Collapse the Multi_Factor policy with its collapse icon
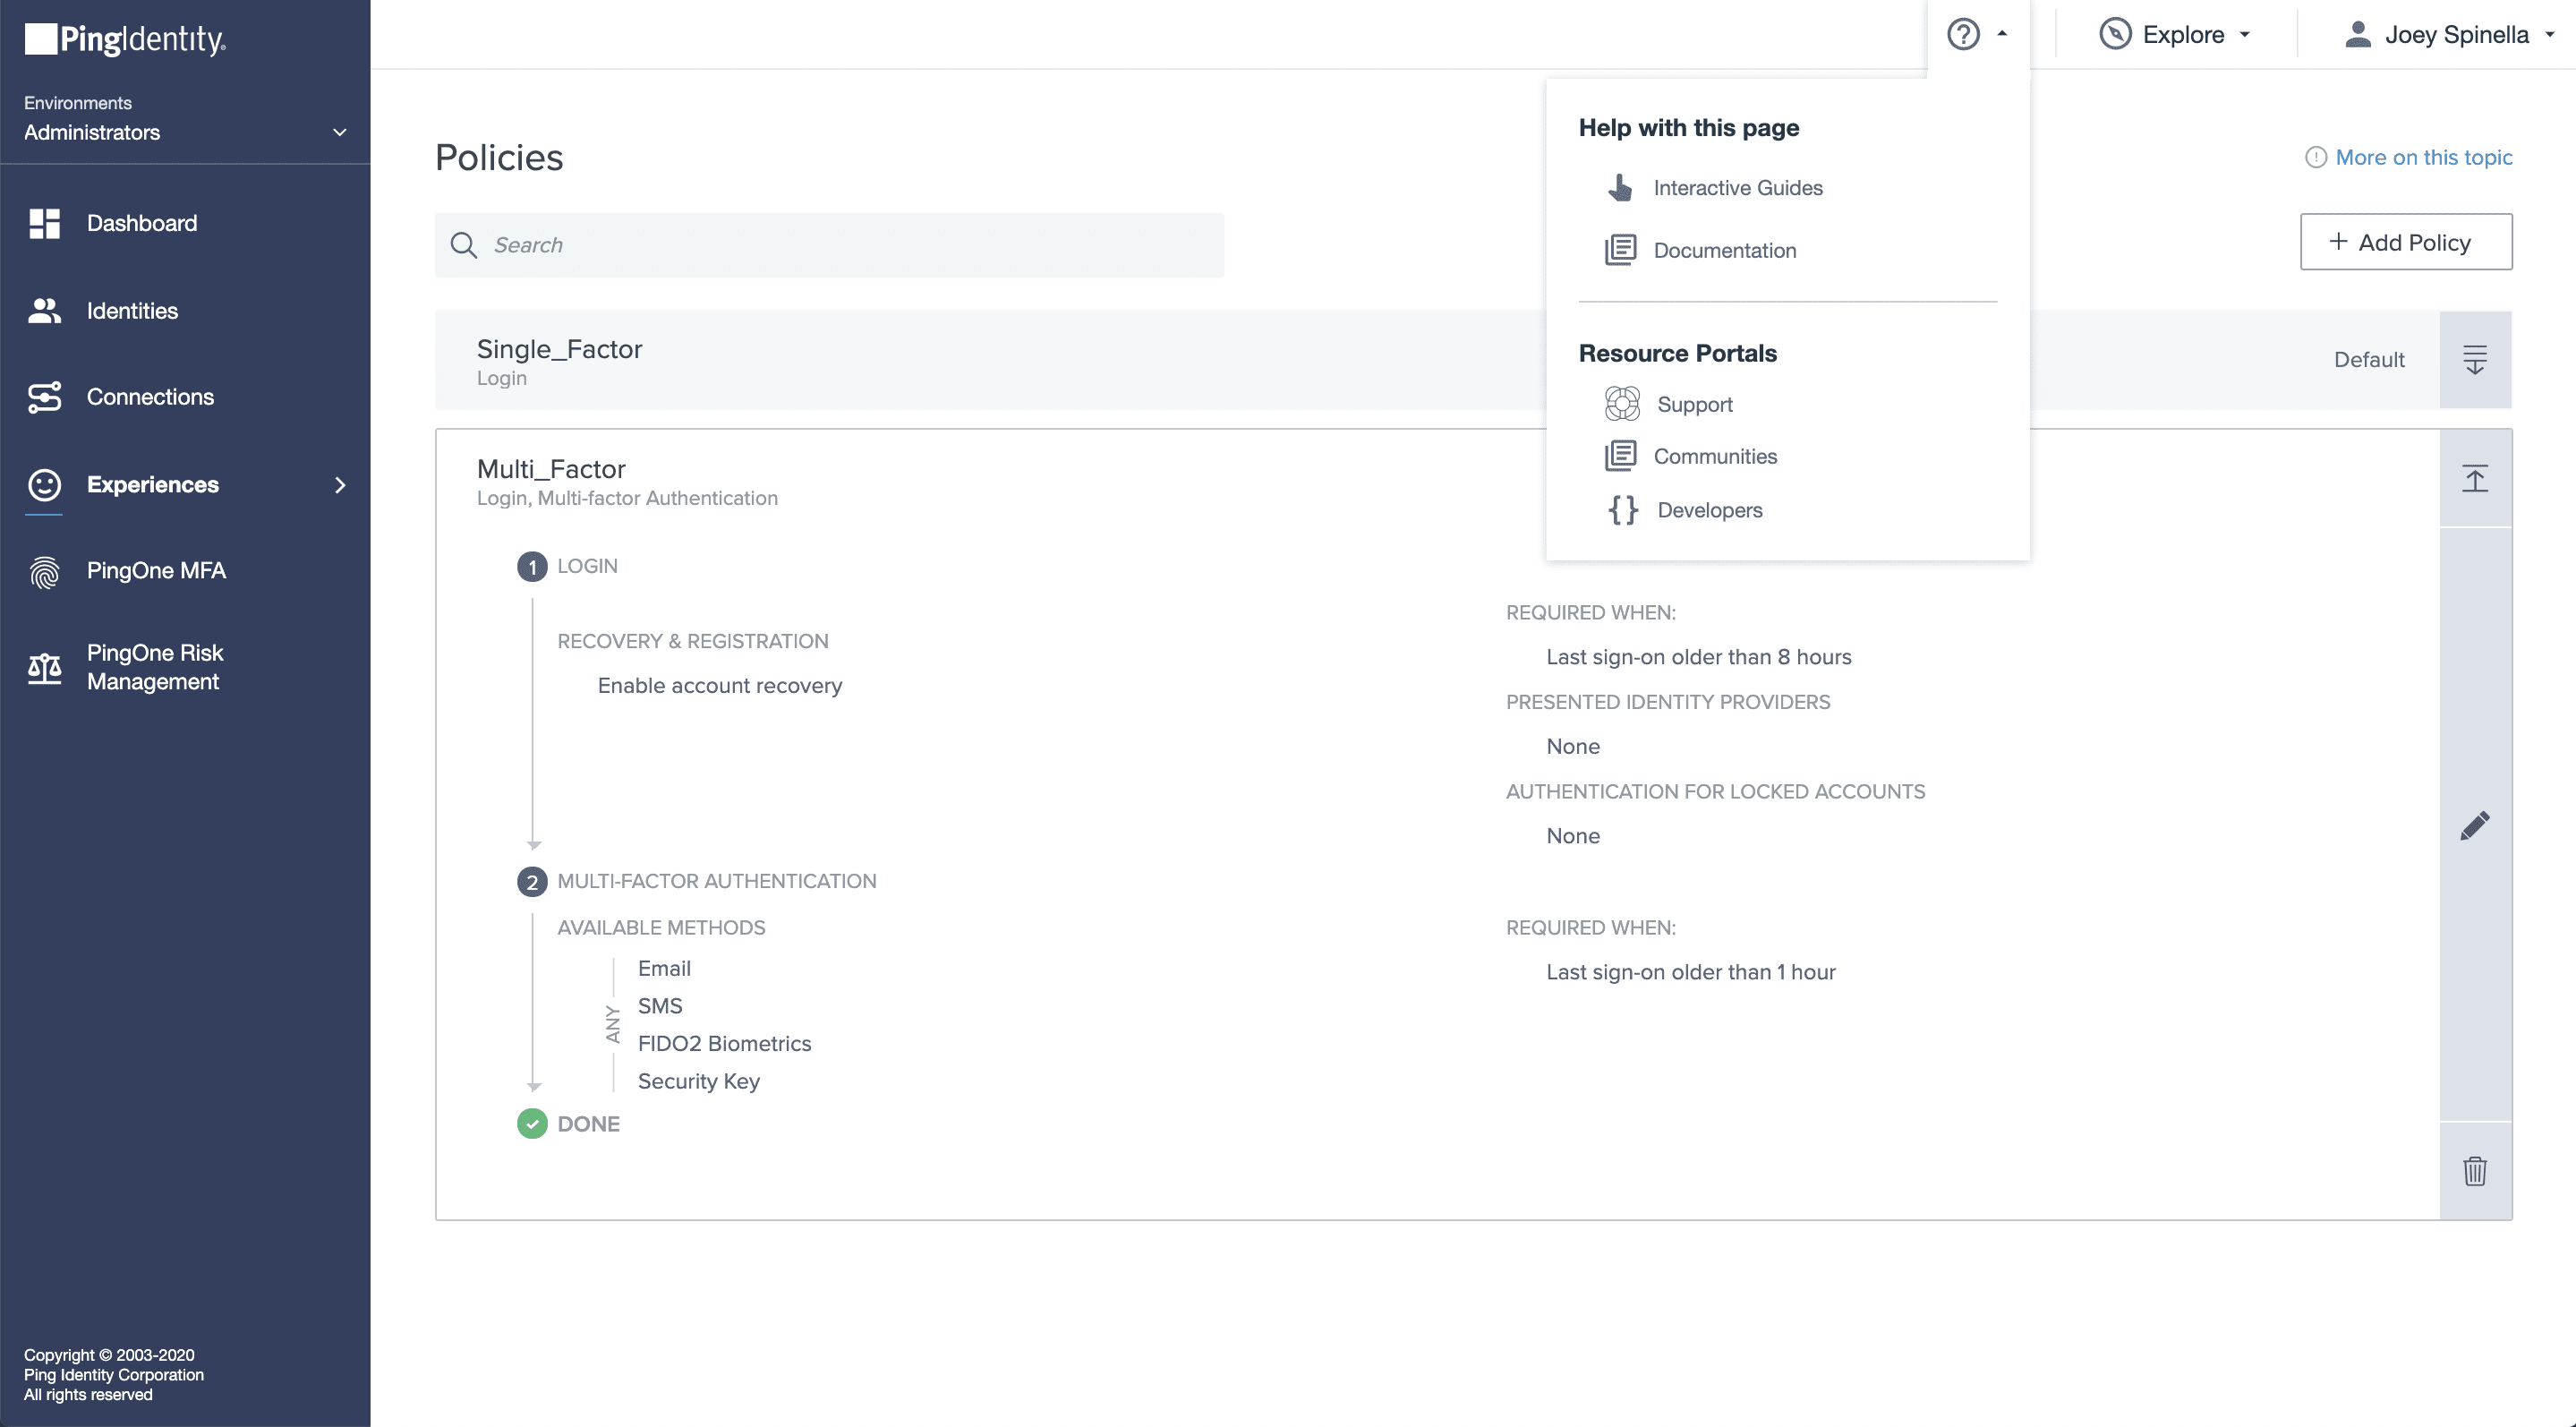Image resolution: width=2576 pixels, height=1427 pixels. coord(2475,478)
